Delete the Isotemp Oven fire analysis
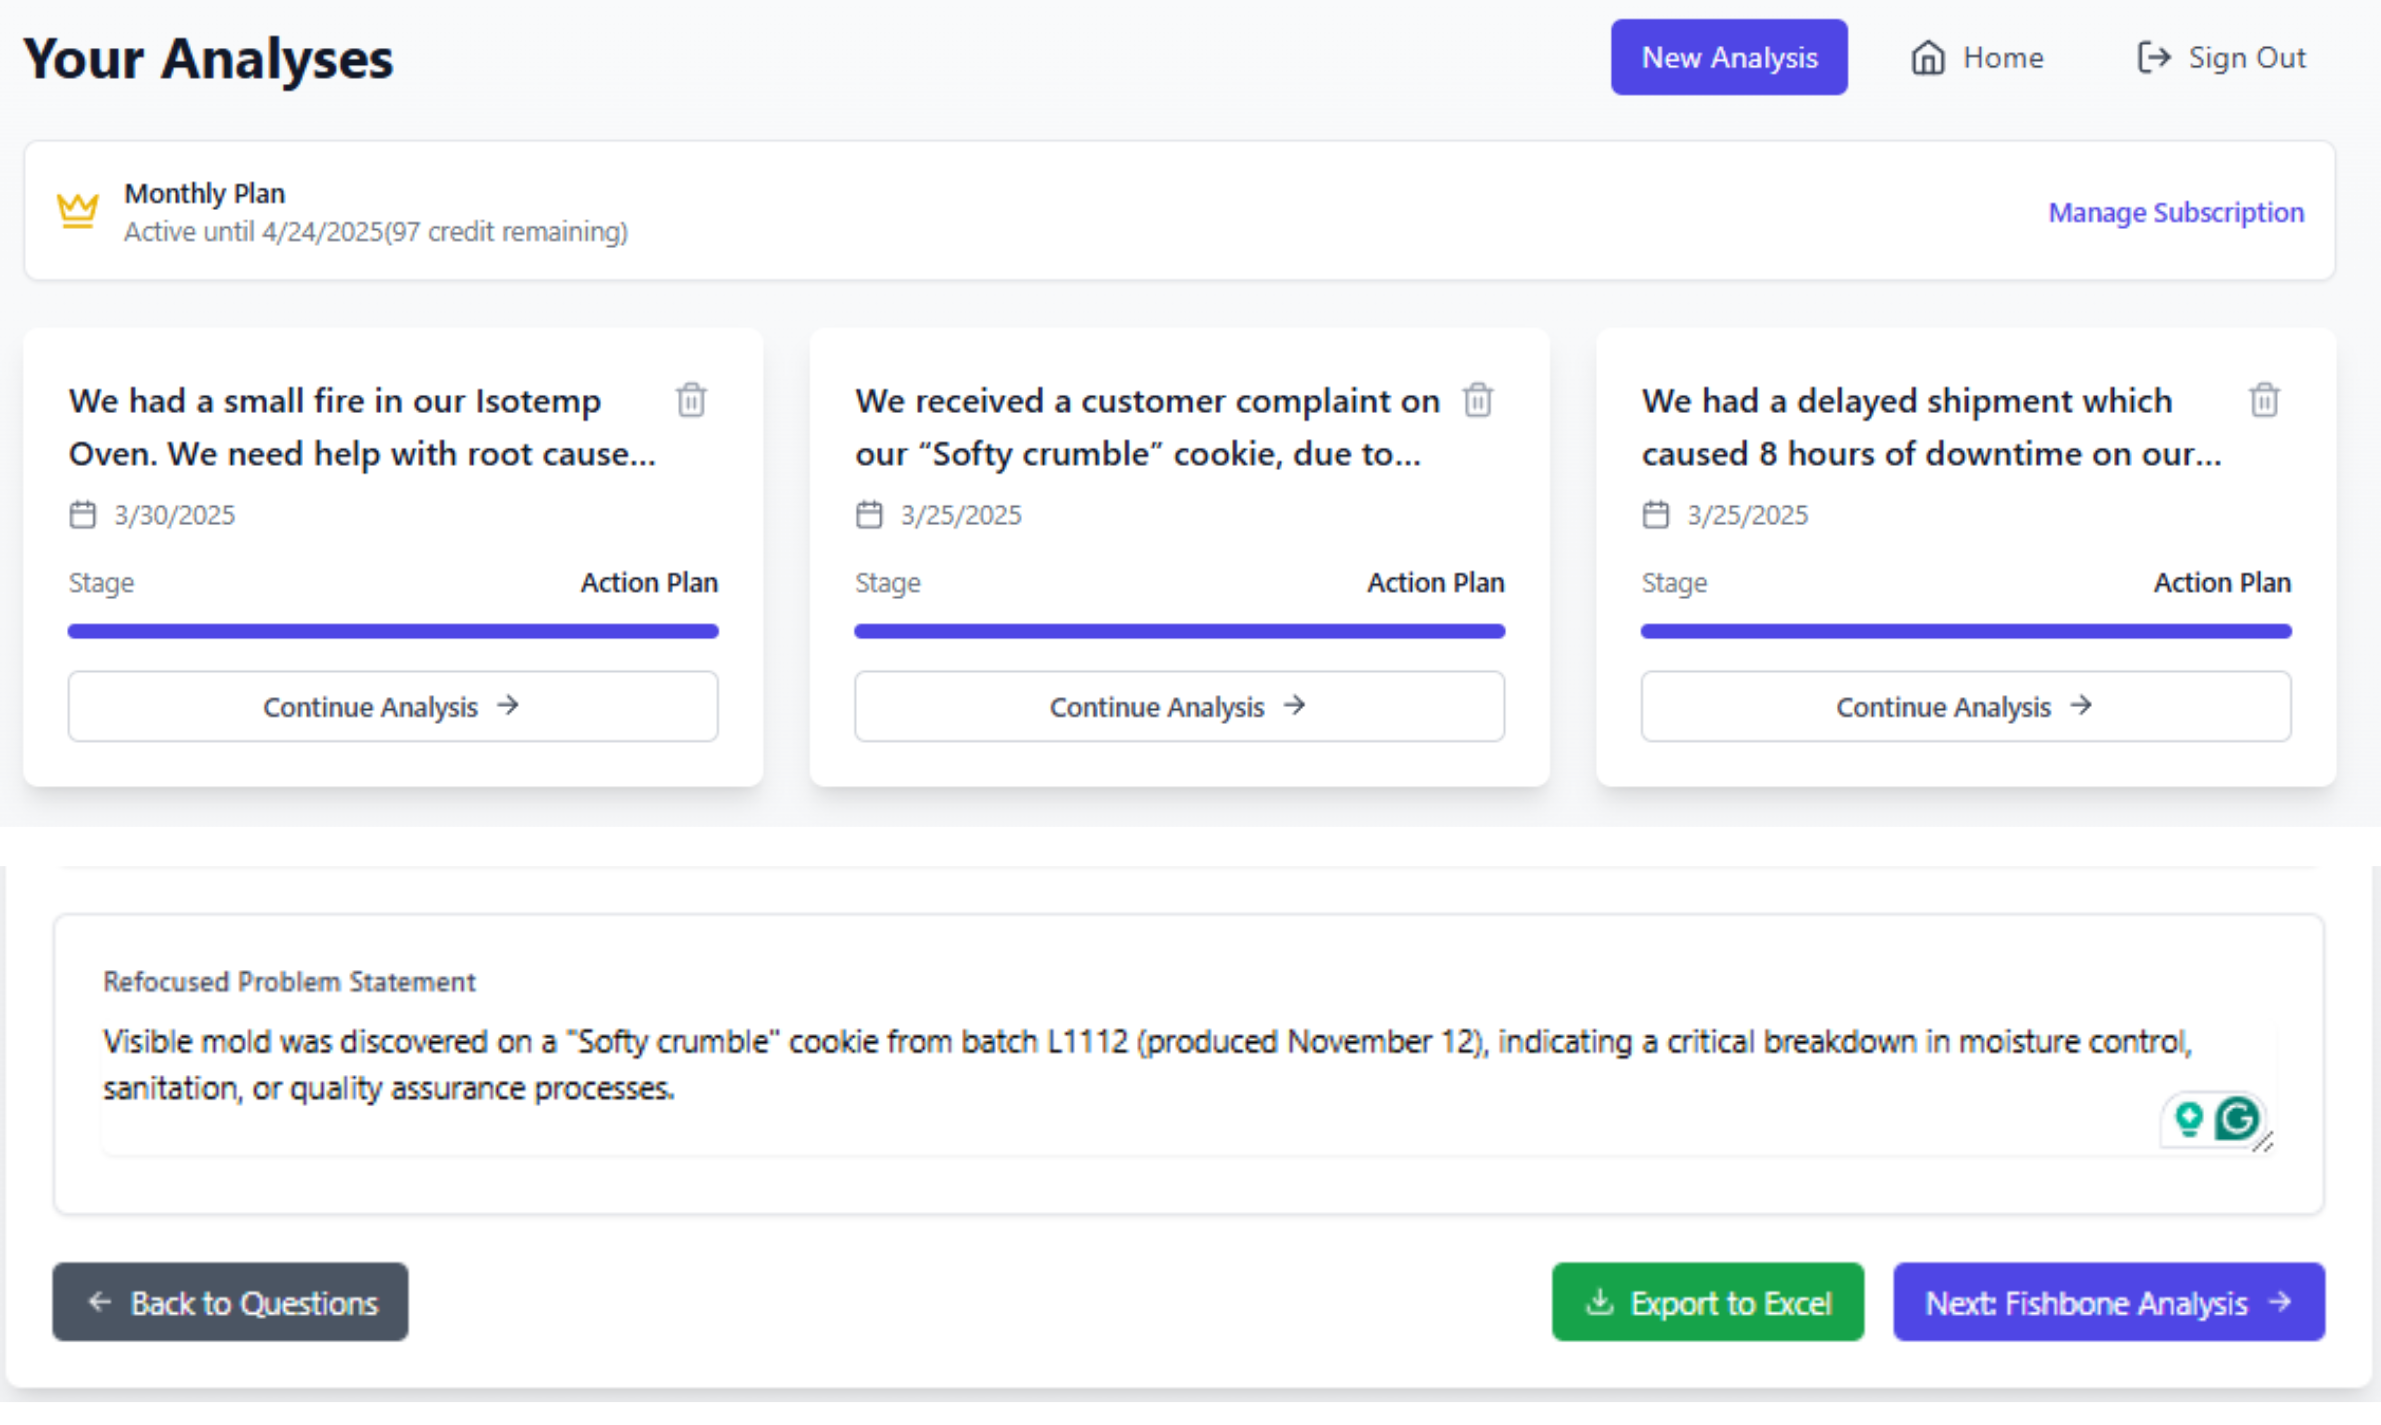The width and height of the screenshot is (2381, 1425). [x=691, y=401]
